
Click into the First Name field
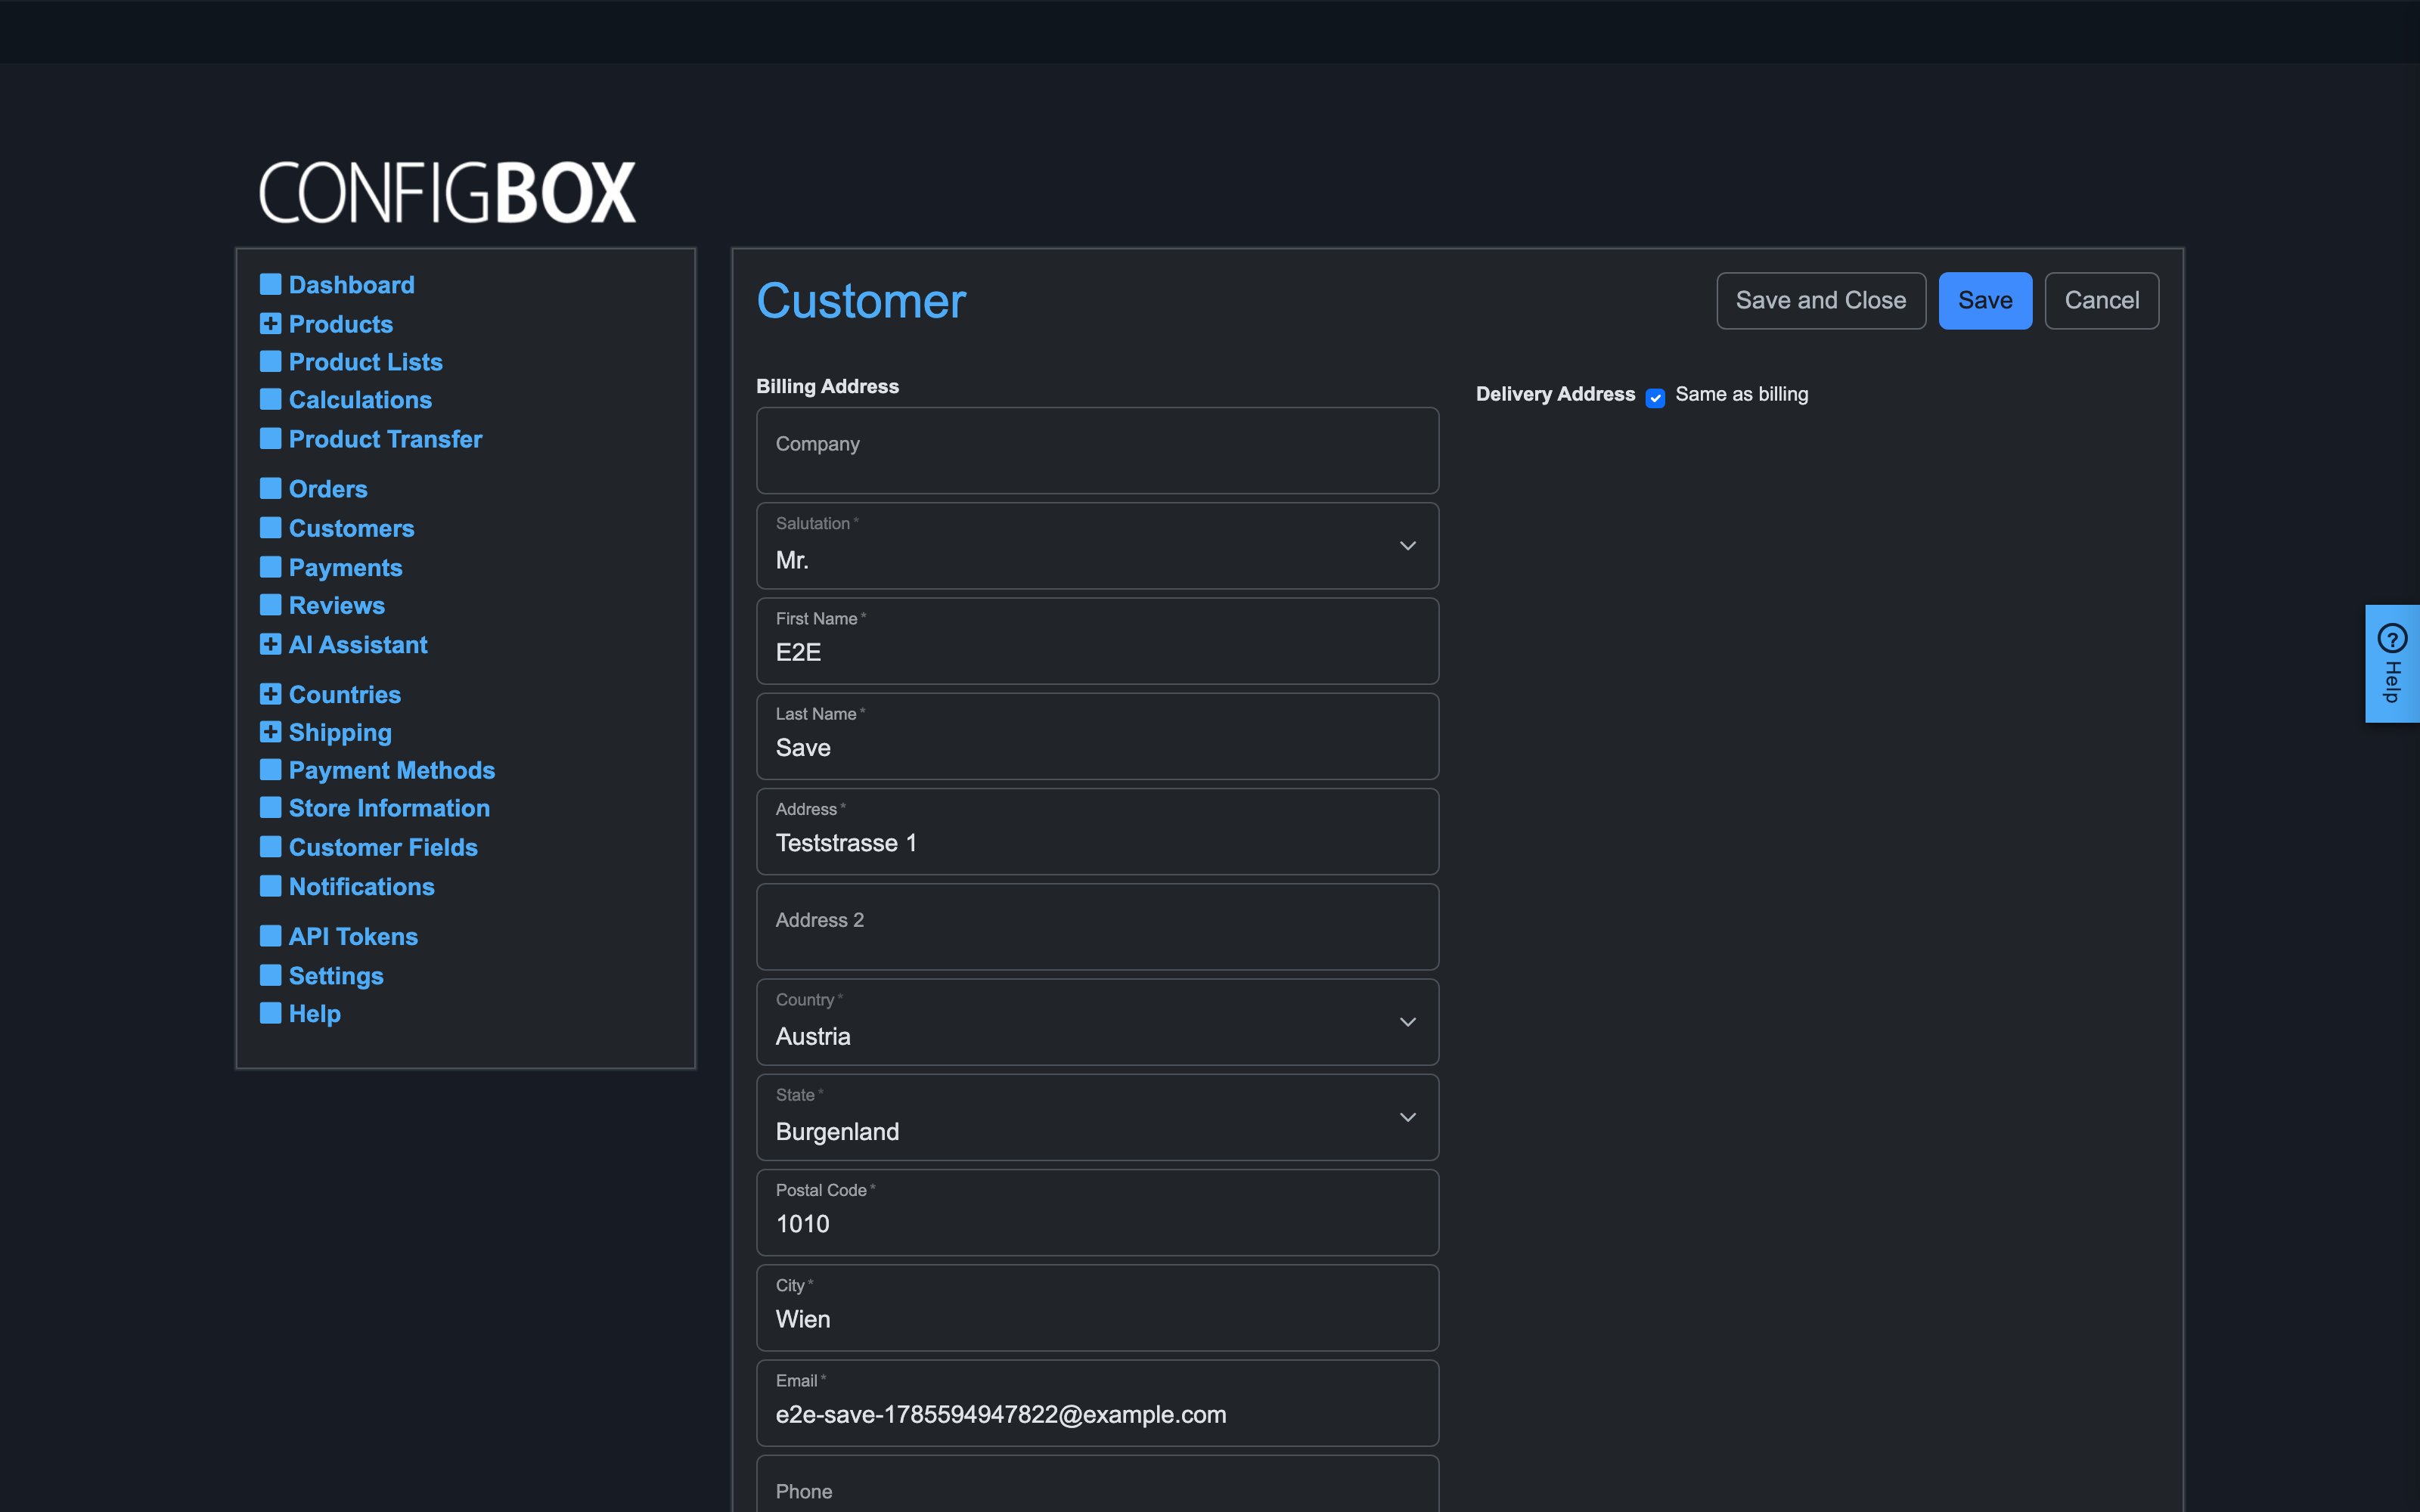[1097, 641]
